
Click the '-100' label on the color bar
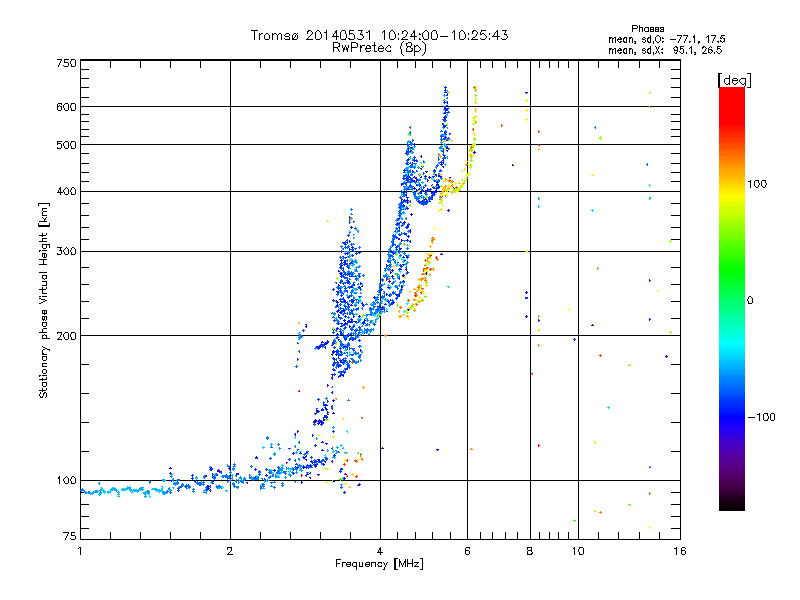(761, 417)
